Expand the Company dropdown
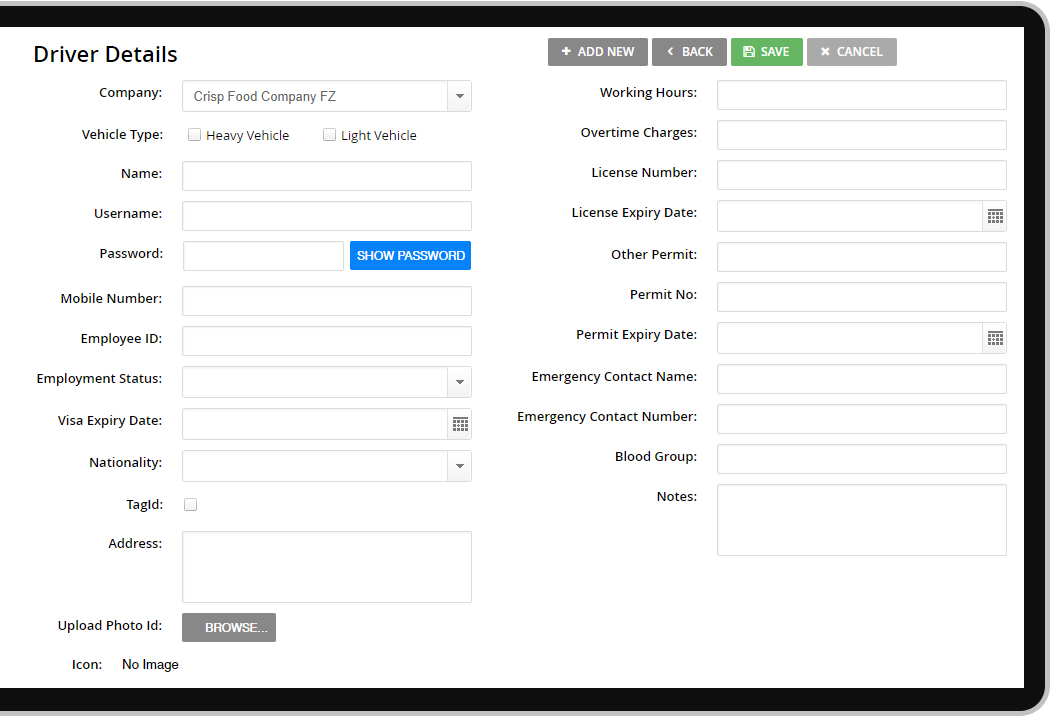This screenshot has width=1050, height=716. 459,97
